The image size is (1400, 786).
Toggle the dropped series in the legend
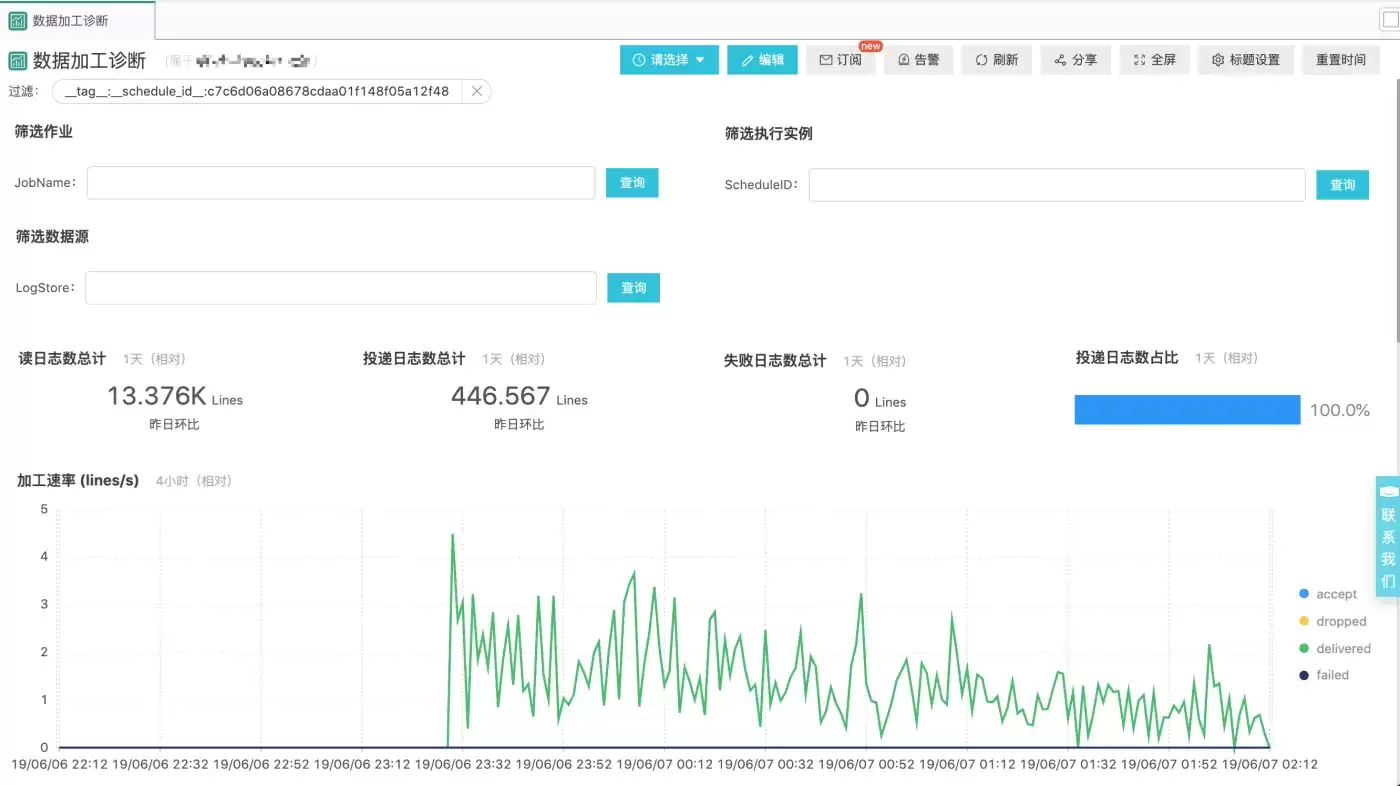click(1332, 621)
